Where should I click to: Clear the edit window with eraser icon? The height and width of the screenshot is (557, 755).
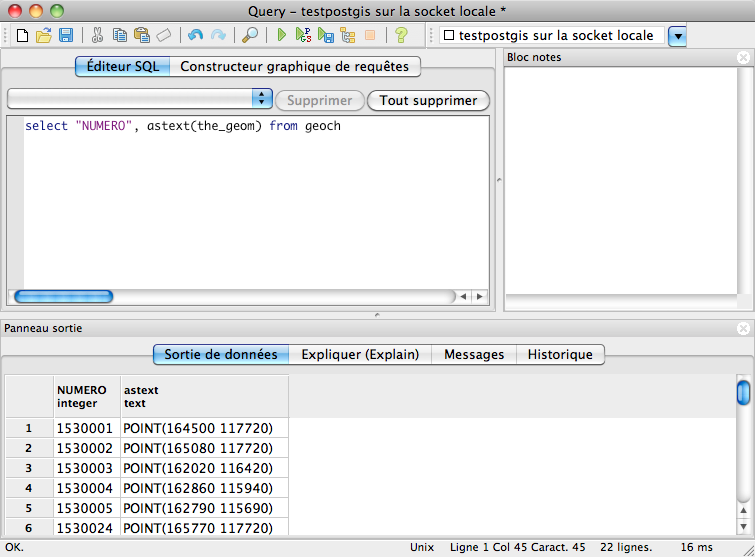click(163, 35)
